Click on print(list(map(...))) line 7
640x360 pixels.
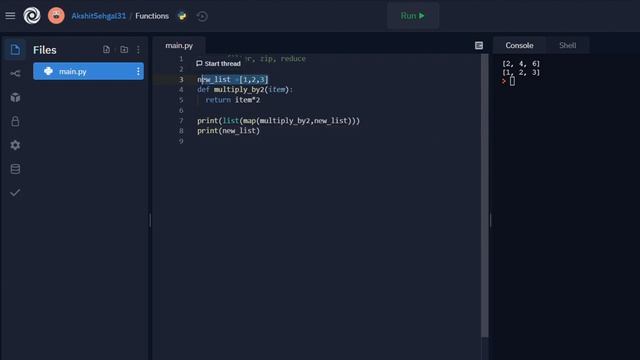point(278,121)
